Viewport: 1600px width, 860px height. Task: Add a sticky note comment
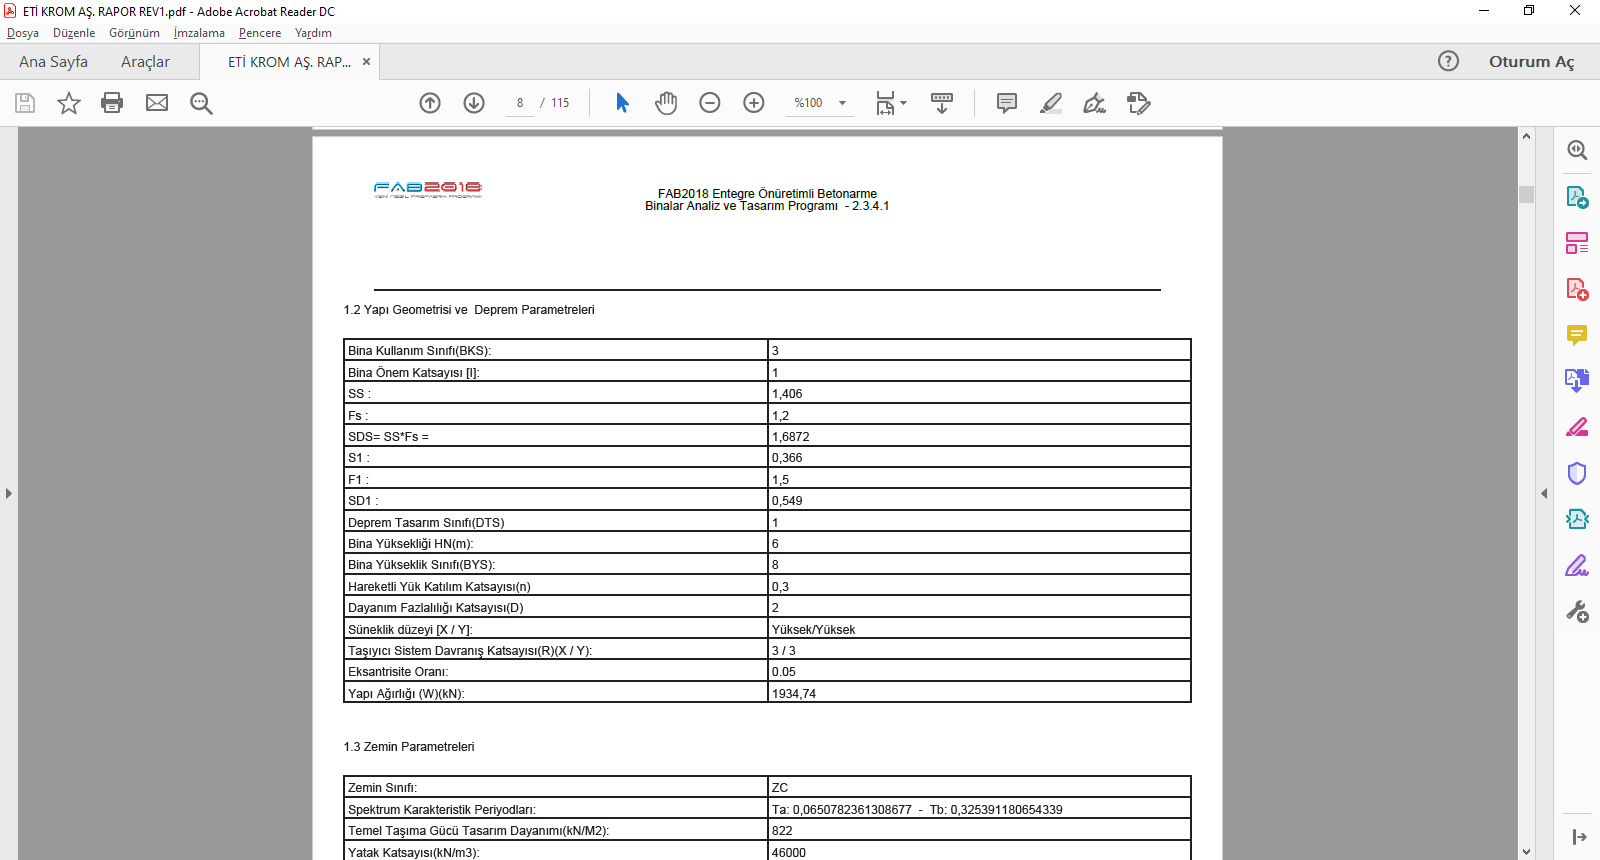coord(1007,103)
